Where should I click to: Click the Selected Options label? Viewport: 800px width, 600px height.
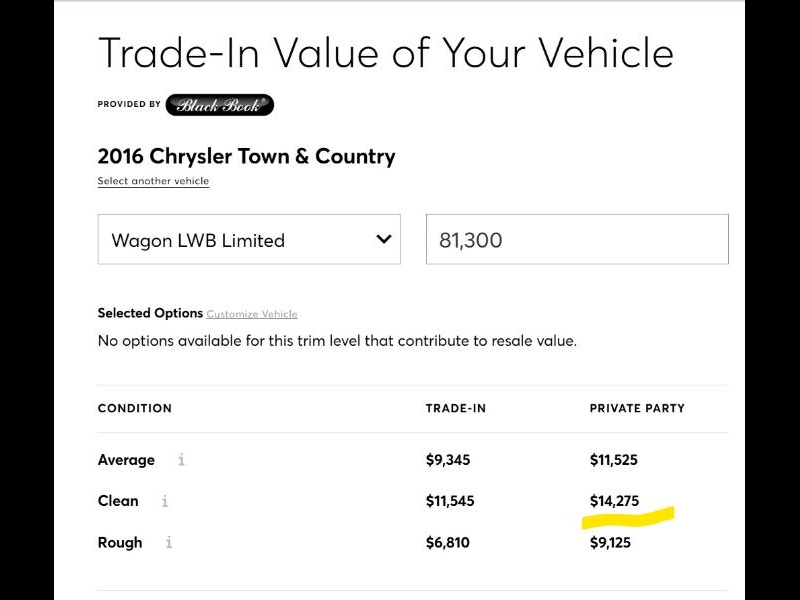150,313
